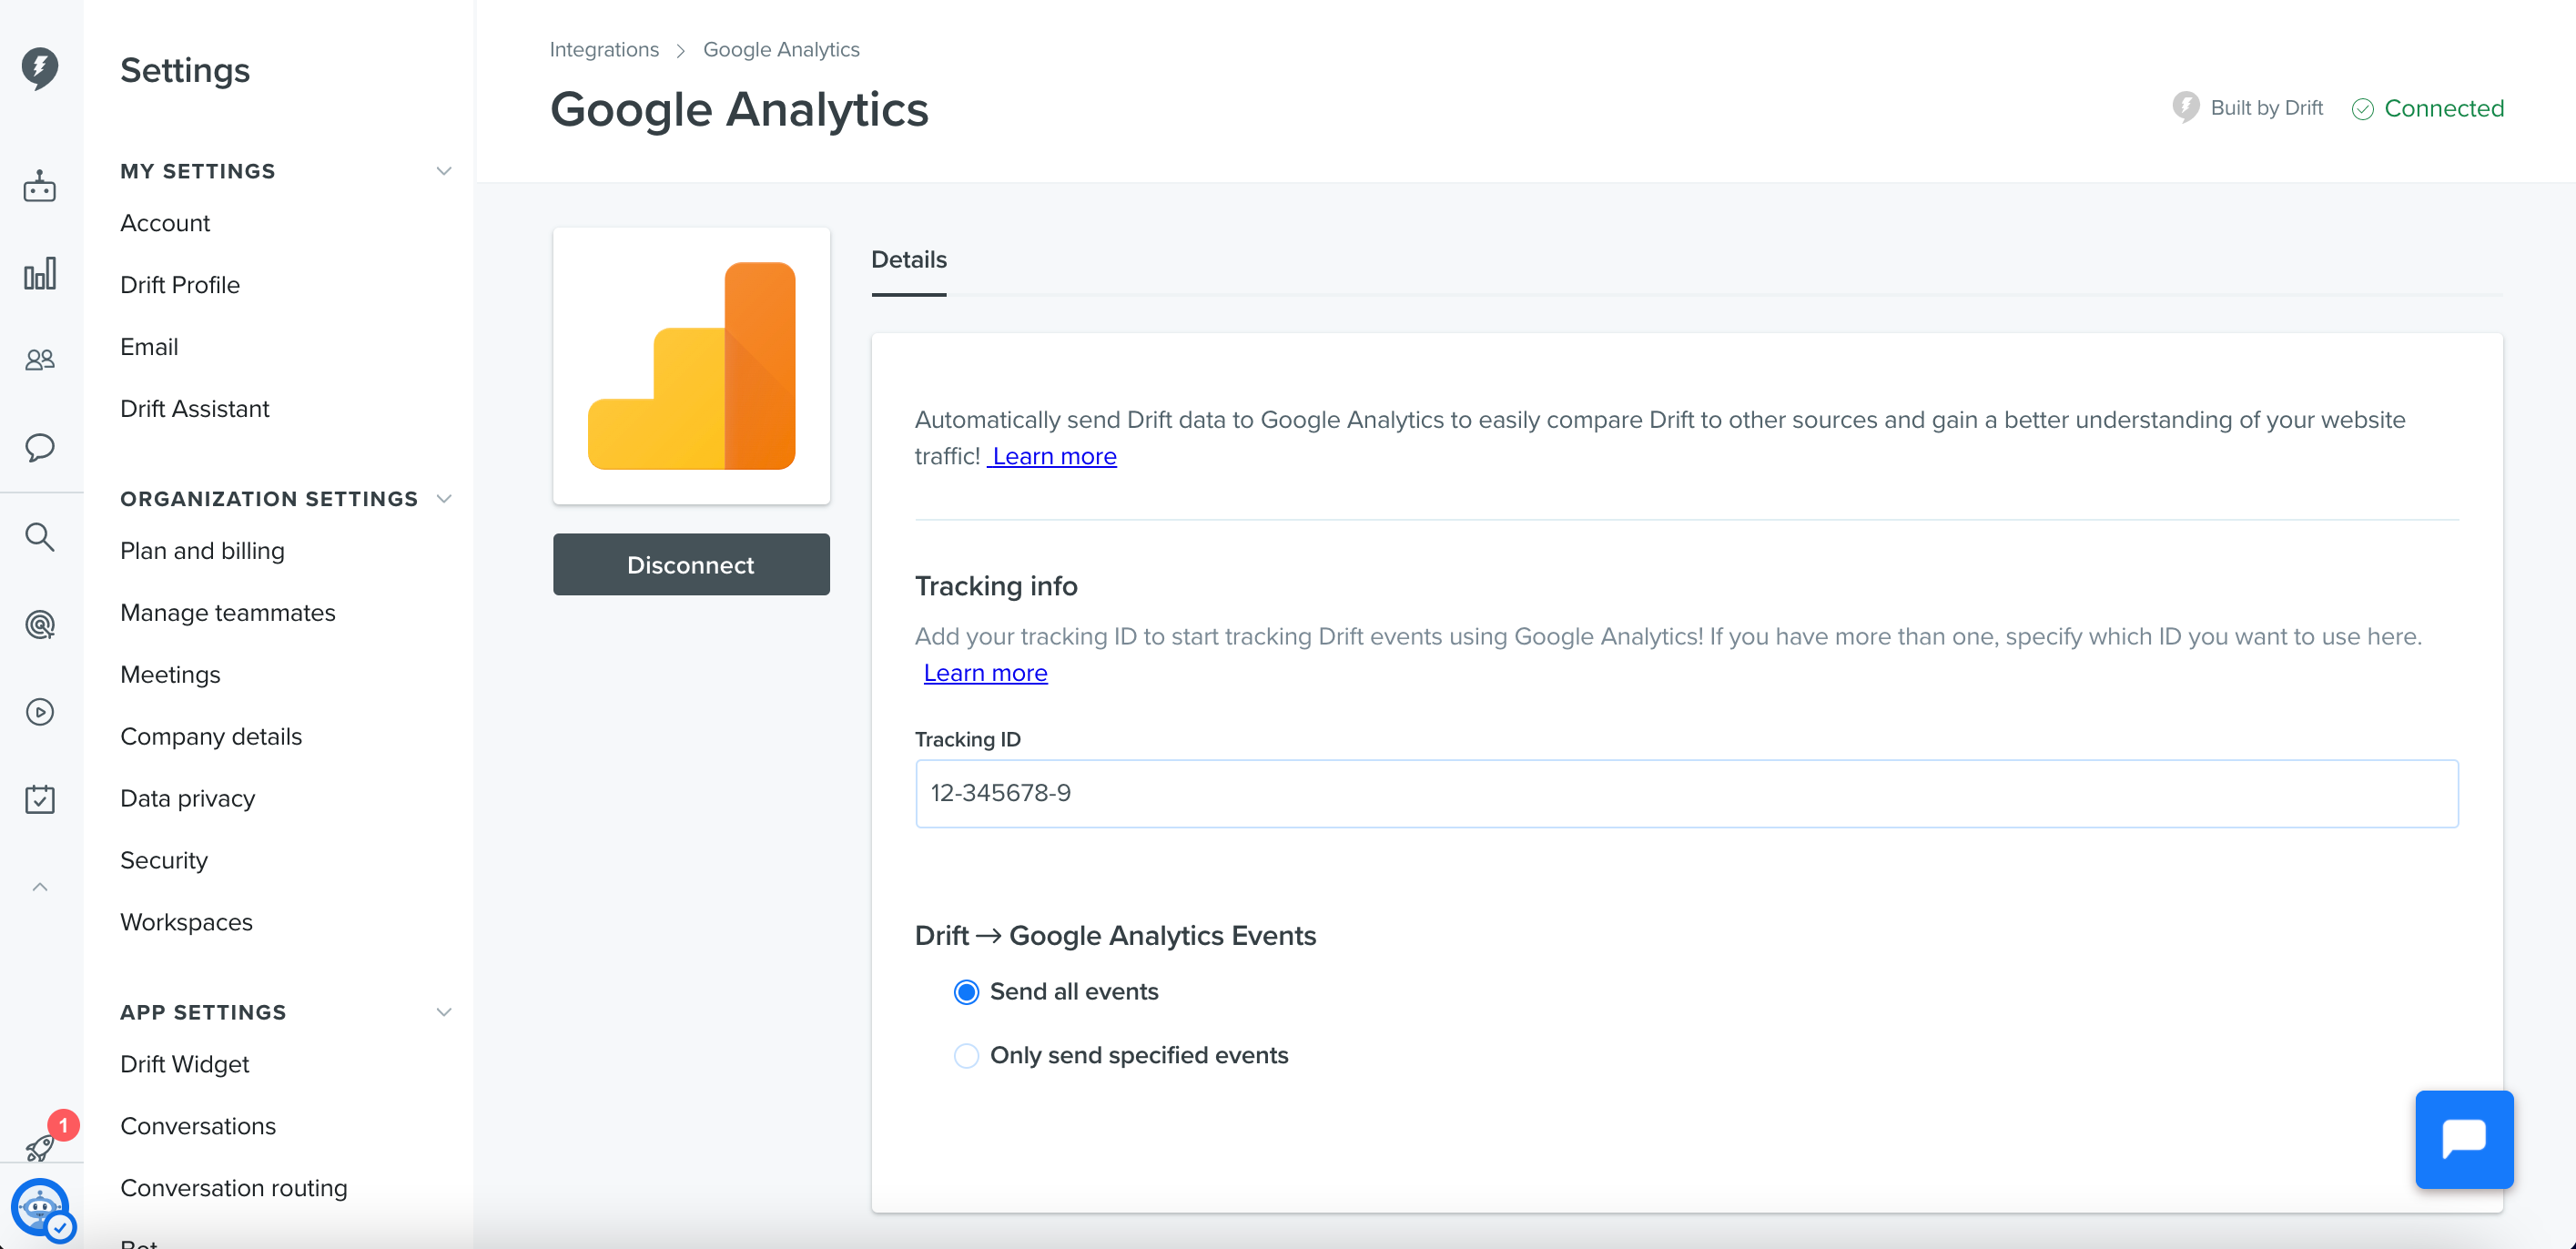The width and height of the screenshot is (2576, 1249).
Task: Click the robot user avatar icon
Action: (40, 1207)
